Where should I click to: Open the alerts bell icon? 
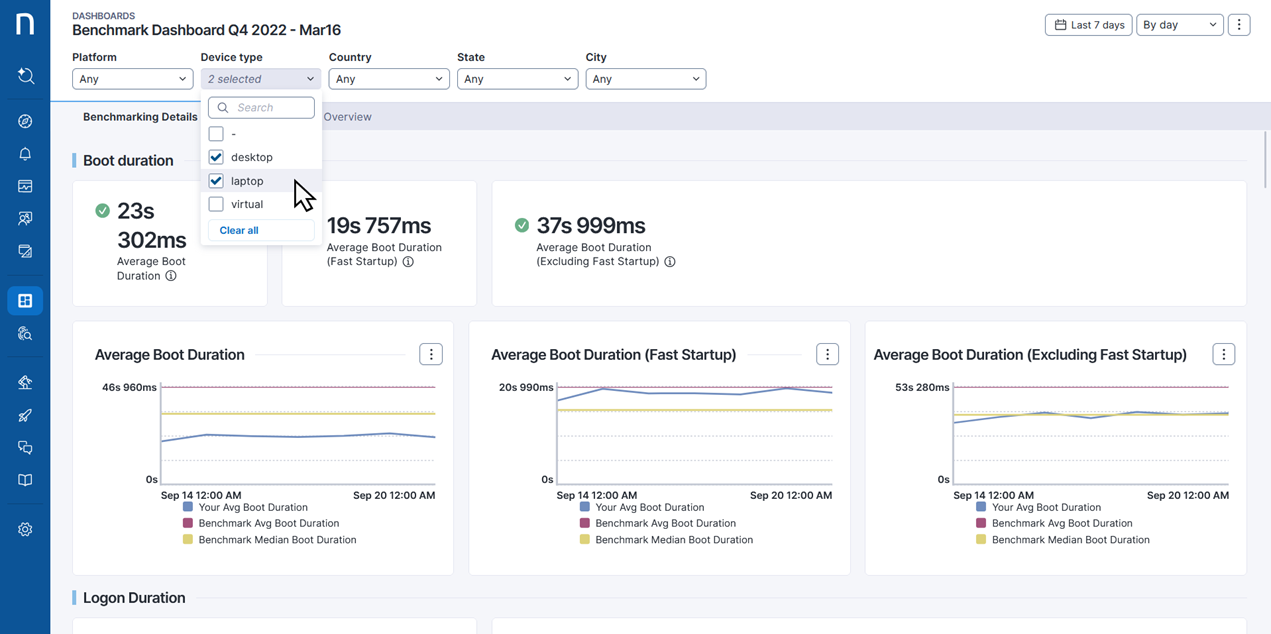point(25,154)
